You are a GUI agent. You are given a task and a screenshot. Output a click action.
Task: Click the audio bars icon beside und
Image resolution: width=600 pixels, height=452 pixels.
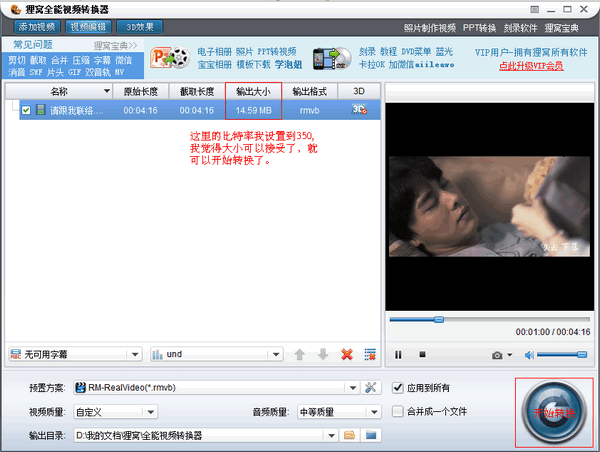tap(157, 354)
